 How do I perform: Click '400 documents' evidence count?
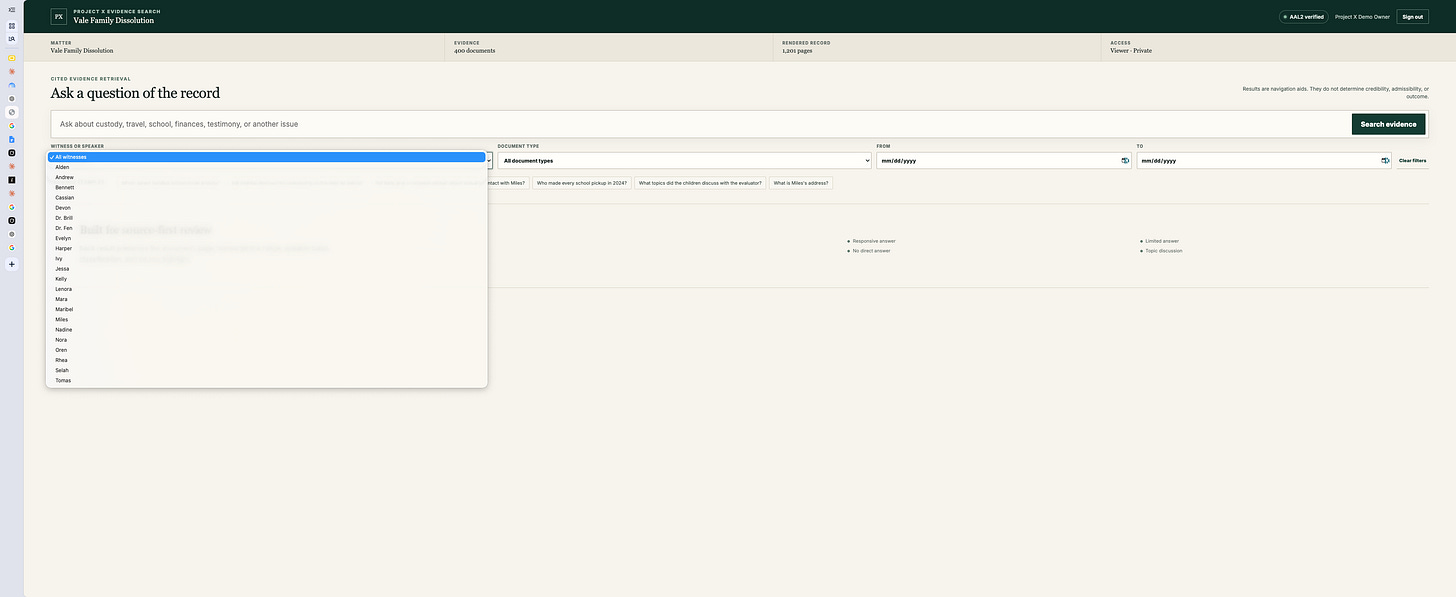(x=474, y=50)
